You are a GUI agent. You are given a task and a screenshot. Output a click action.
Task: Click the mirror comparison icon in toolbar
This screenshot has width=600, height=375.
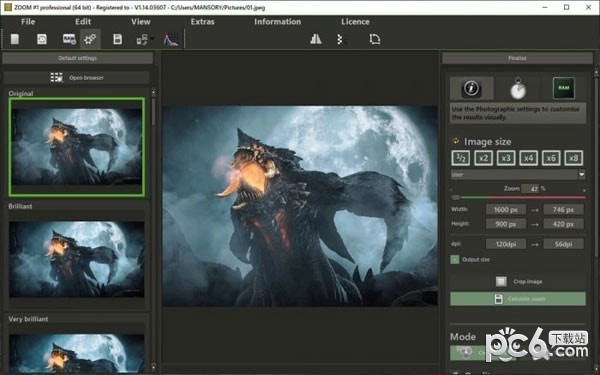pos(316,39)
